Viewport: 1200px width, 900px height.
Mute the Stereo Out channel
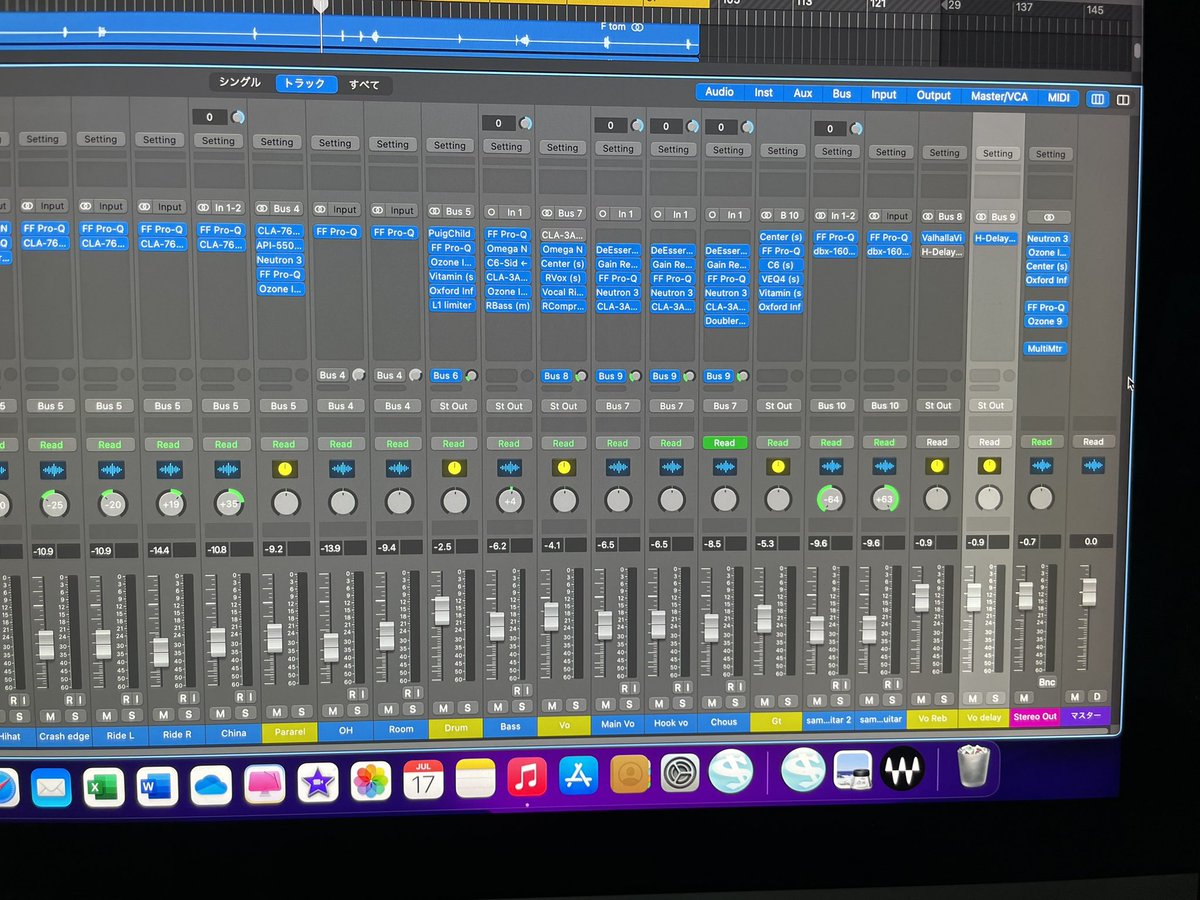[x=1024, y=698]
